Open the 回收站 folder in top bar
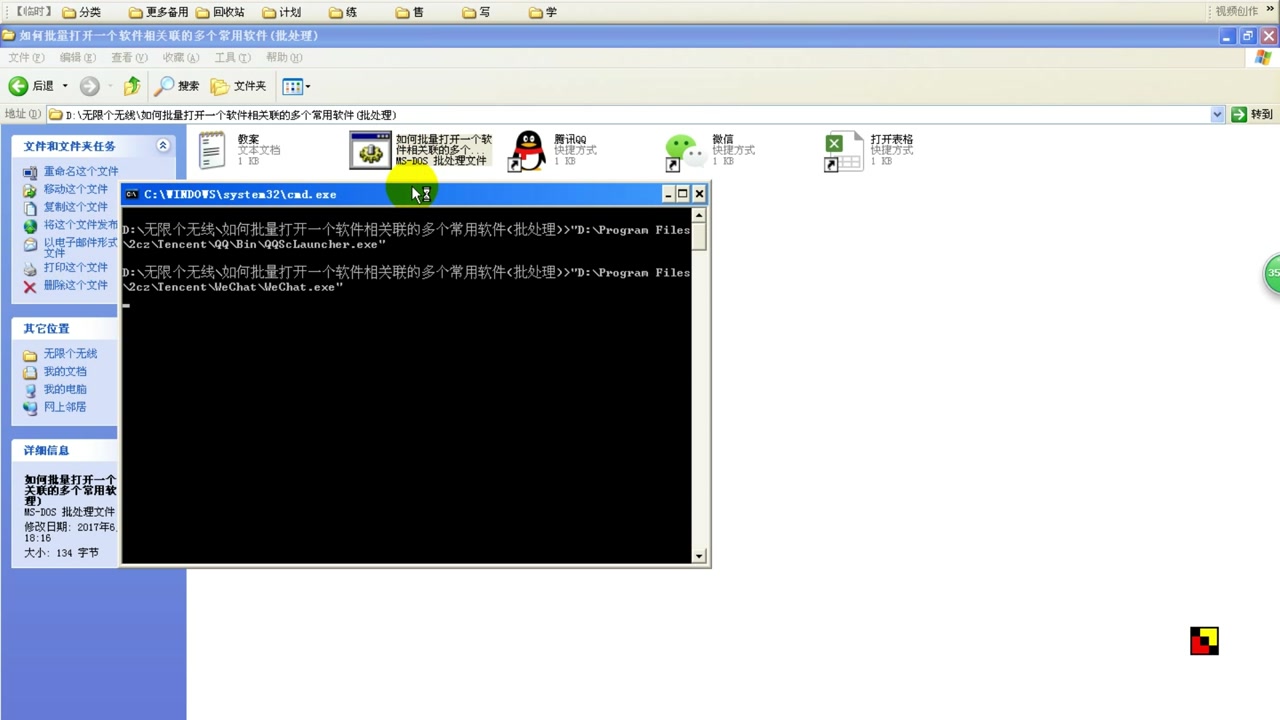Viewport: 1280px width, 720px height. [x=219, y=12]
